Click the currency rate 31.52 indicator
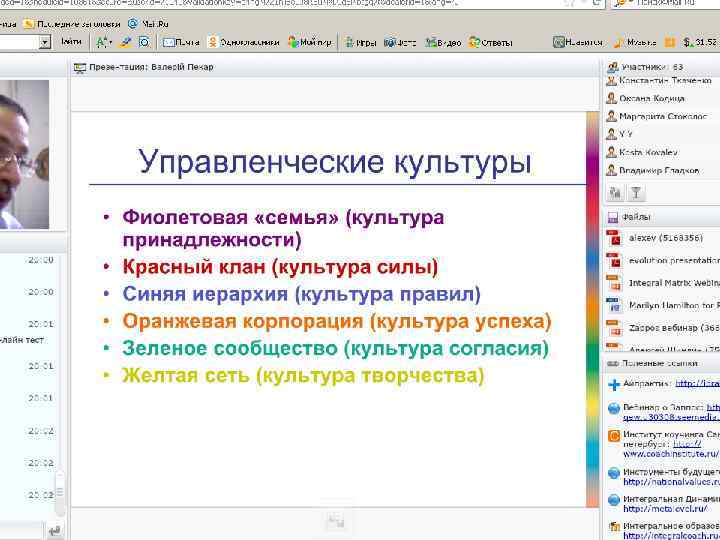Image resolution: width=720 pixels, height=540 pixels. point(700,43)
